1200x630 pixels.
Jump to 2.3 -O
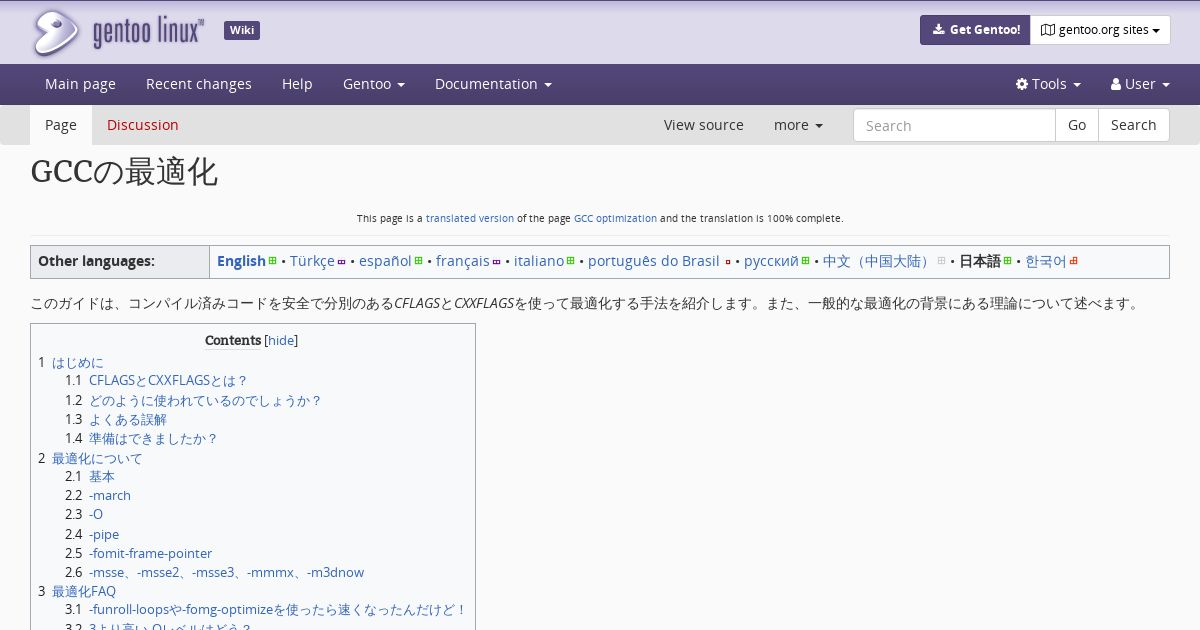96,515
